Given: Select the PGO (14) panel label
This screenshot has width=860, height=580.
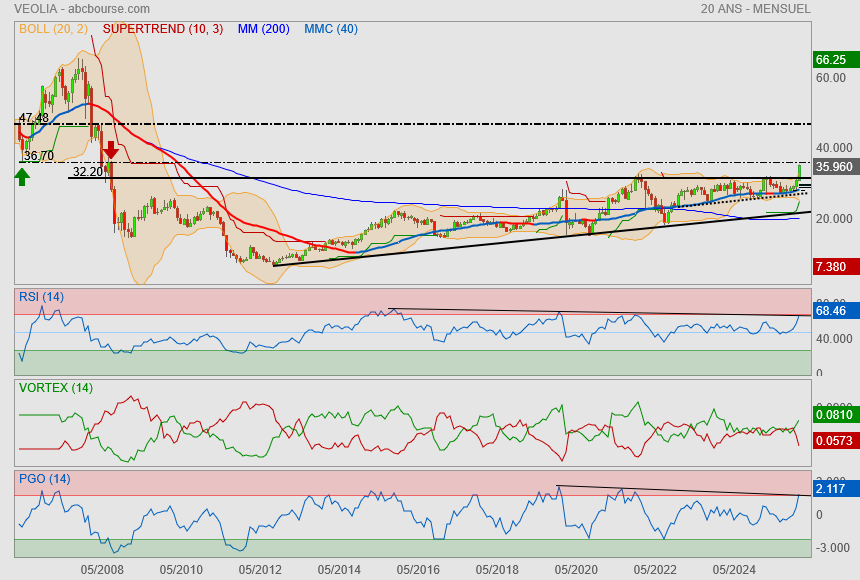Looking at the screenshot, I should click(x=44, y=478).
